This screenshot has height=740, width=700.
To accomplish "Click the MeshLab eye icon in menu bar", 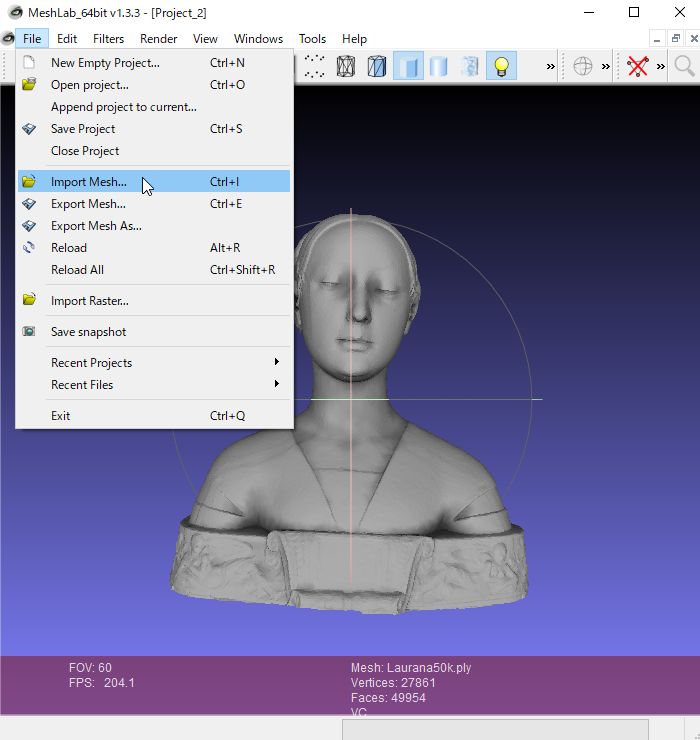I will tap(8, 38).
